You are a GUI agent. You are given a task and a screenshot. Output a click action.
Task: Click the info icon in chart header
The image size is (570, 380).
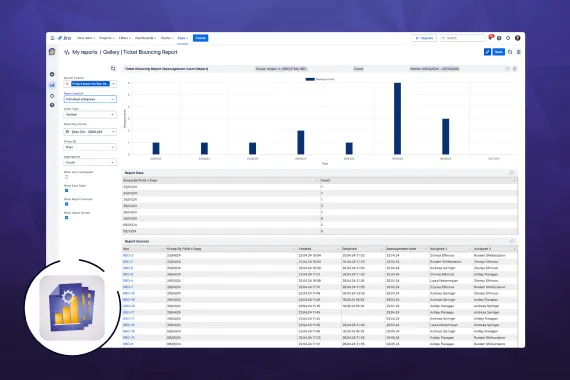[x=507, y=69]
